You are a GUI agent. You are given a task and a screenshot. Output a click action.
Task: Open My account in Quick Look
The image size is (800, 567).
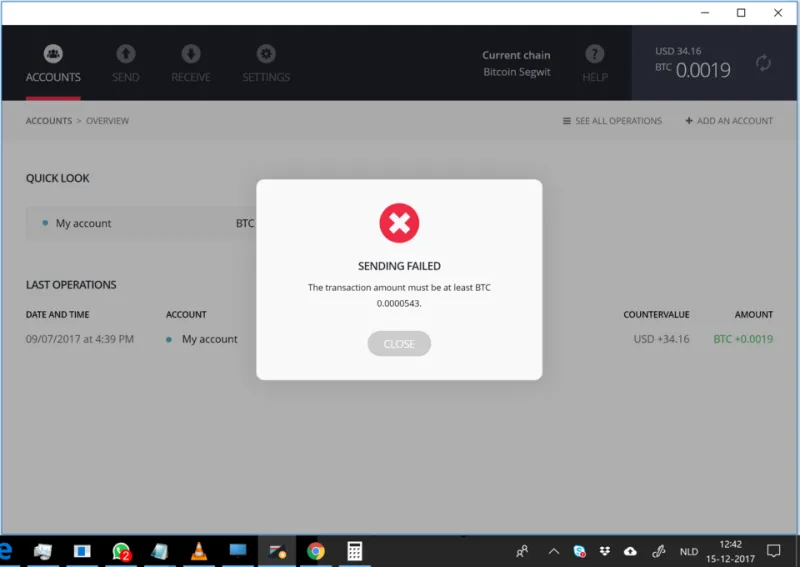(x=141, y=223)
